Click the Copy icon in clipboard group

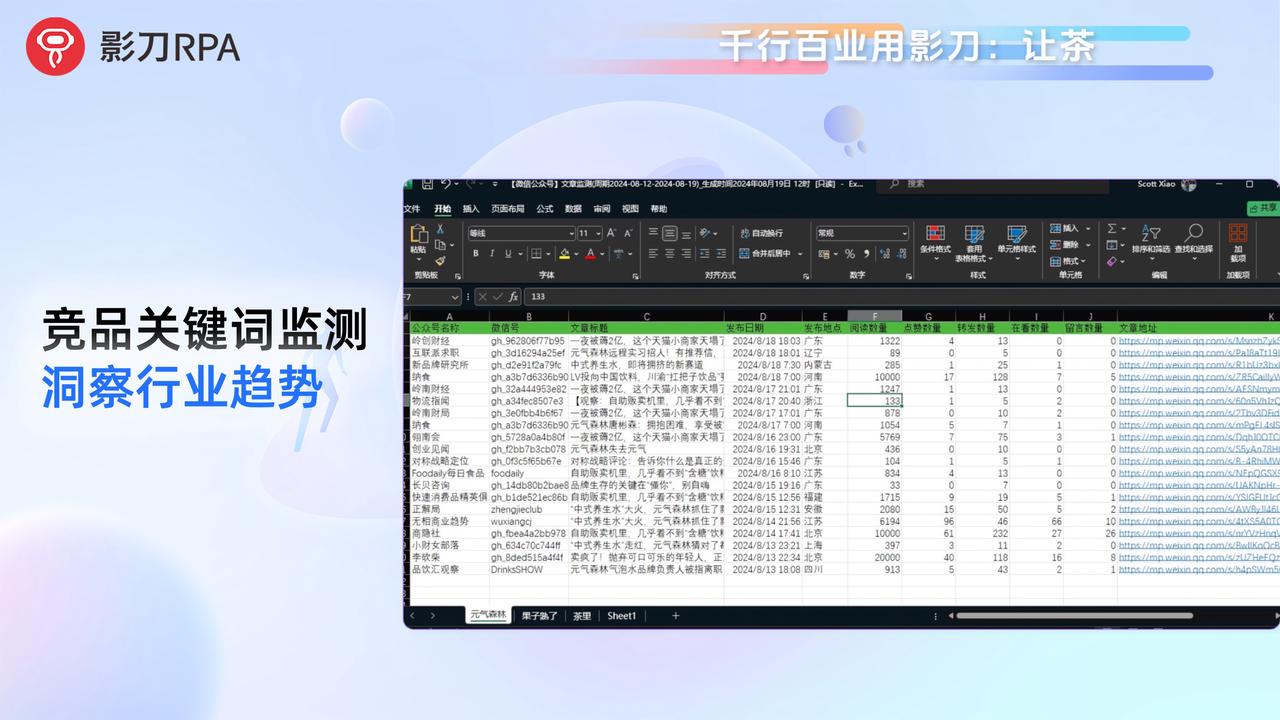440,245
